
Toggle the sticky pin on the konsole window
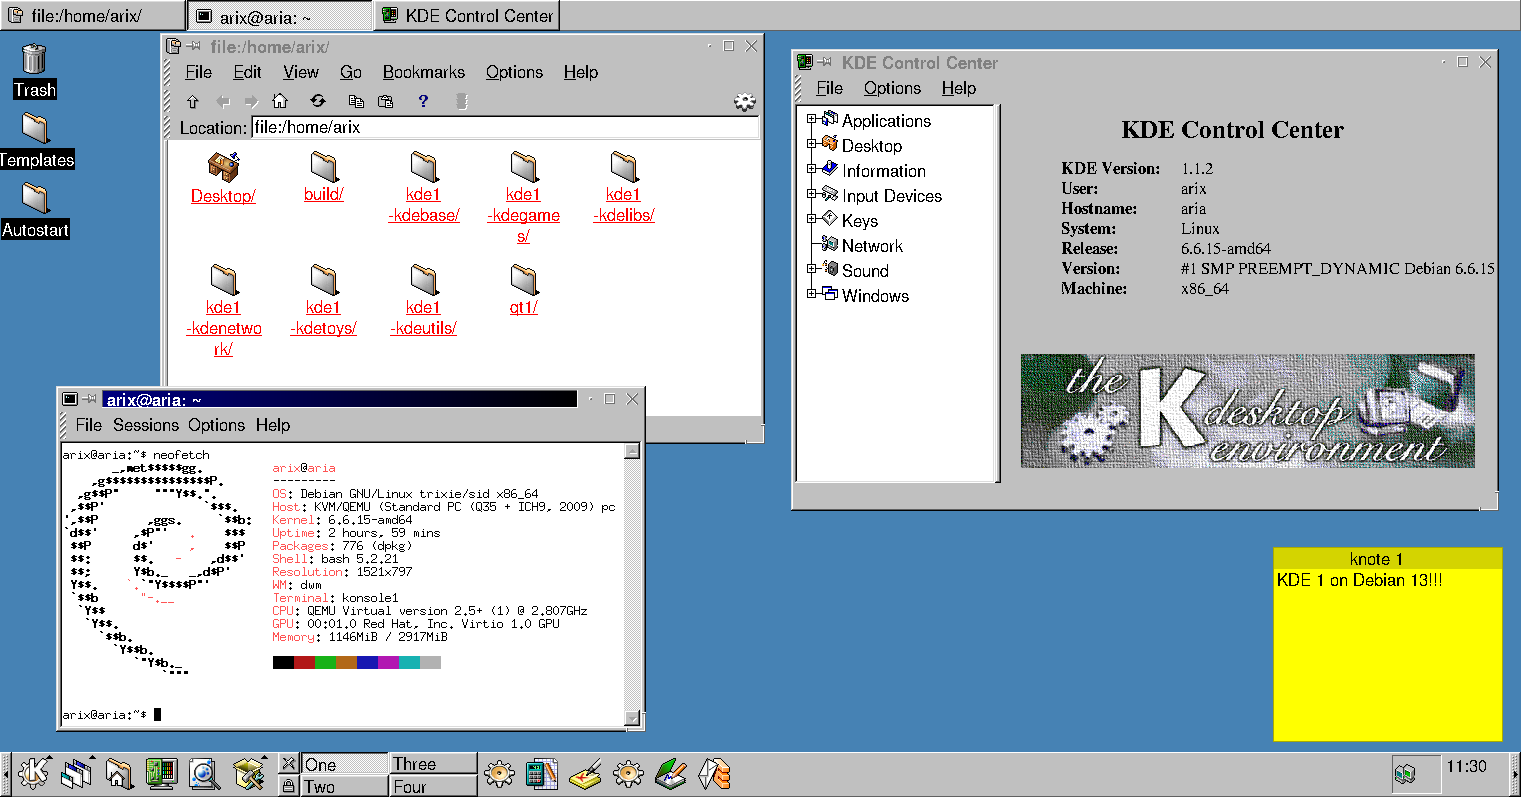click(89, 399)
